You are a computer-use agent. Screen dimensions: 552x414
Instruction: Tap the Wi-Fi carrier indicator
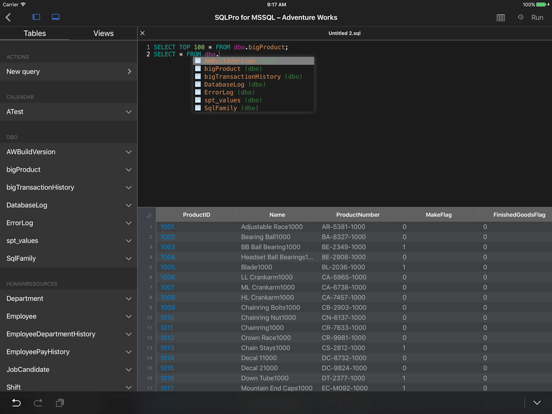tap(14, 5)
